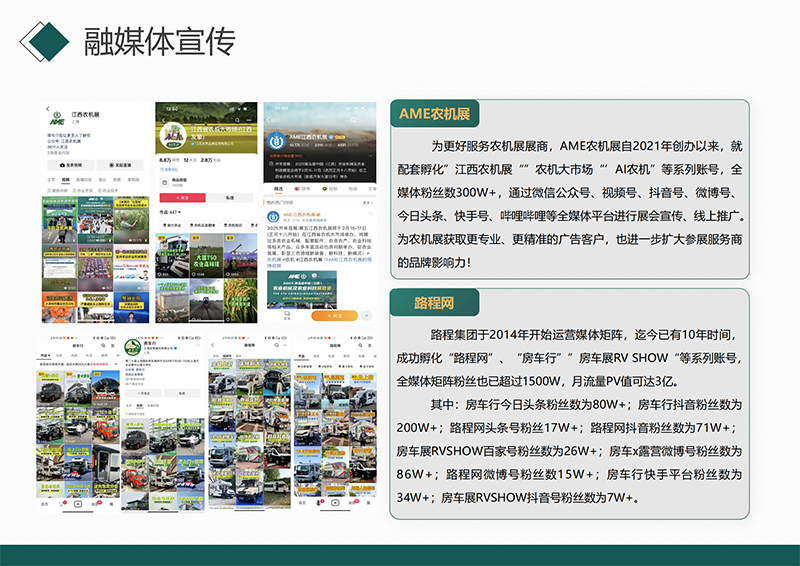Open the 商品橱窗 shop window icon
Image resolution: width=800 pixels, height=566 pixels.
(x=163, y=181)
